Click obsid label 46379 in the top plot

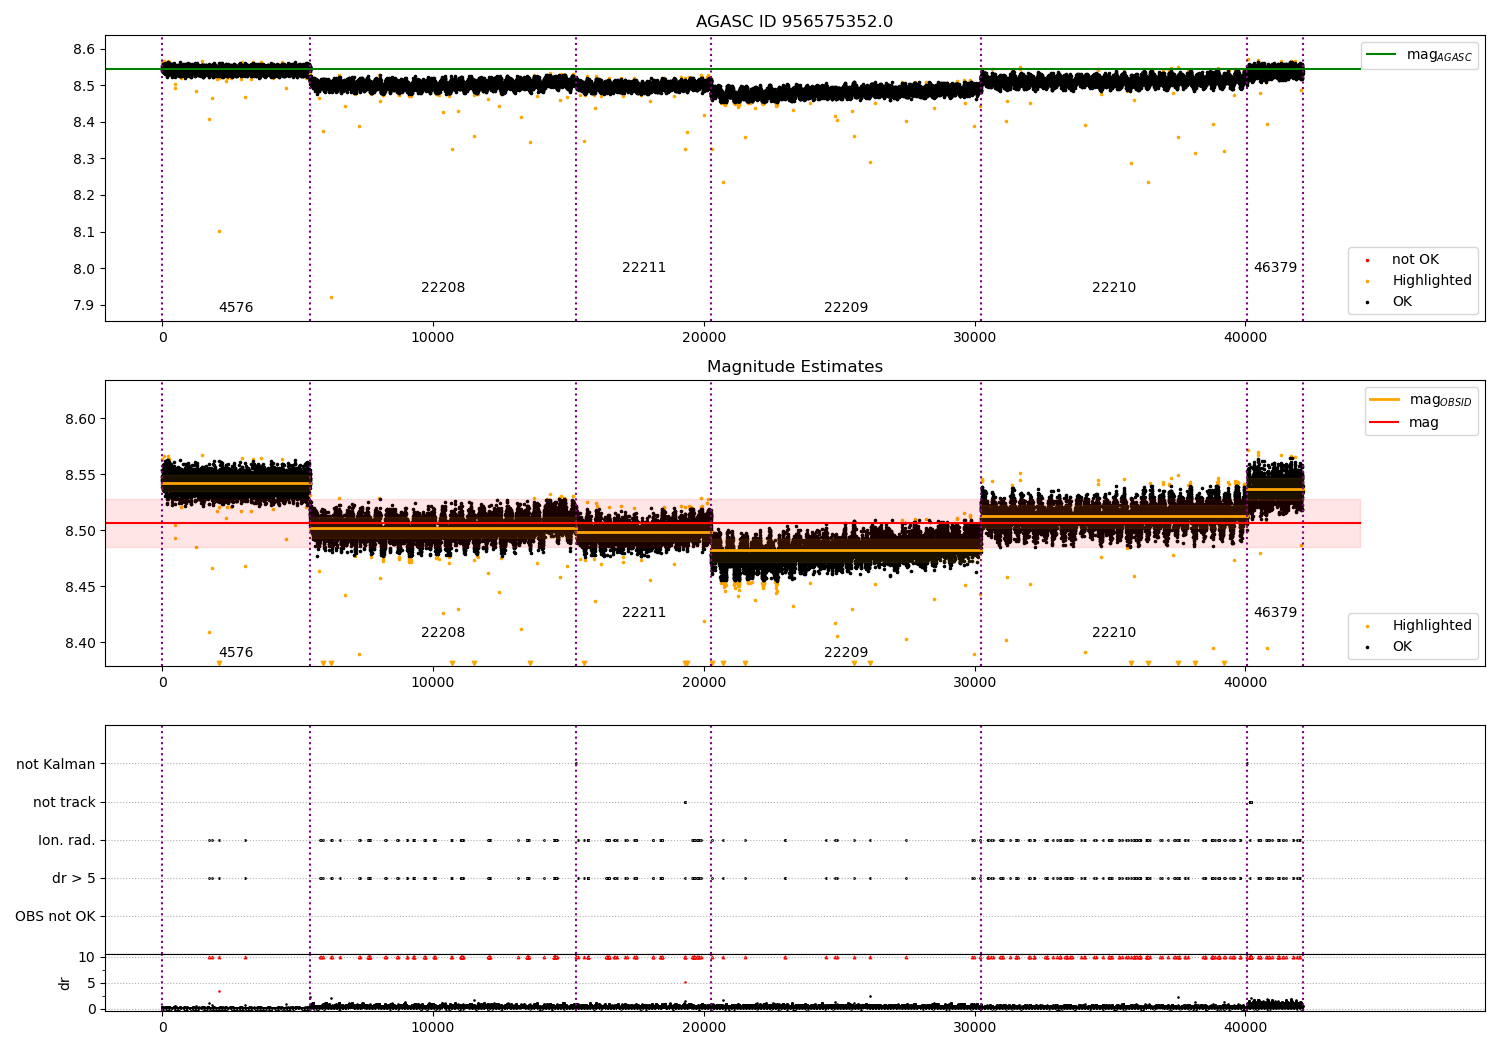tap(1275, 268)
